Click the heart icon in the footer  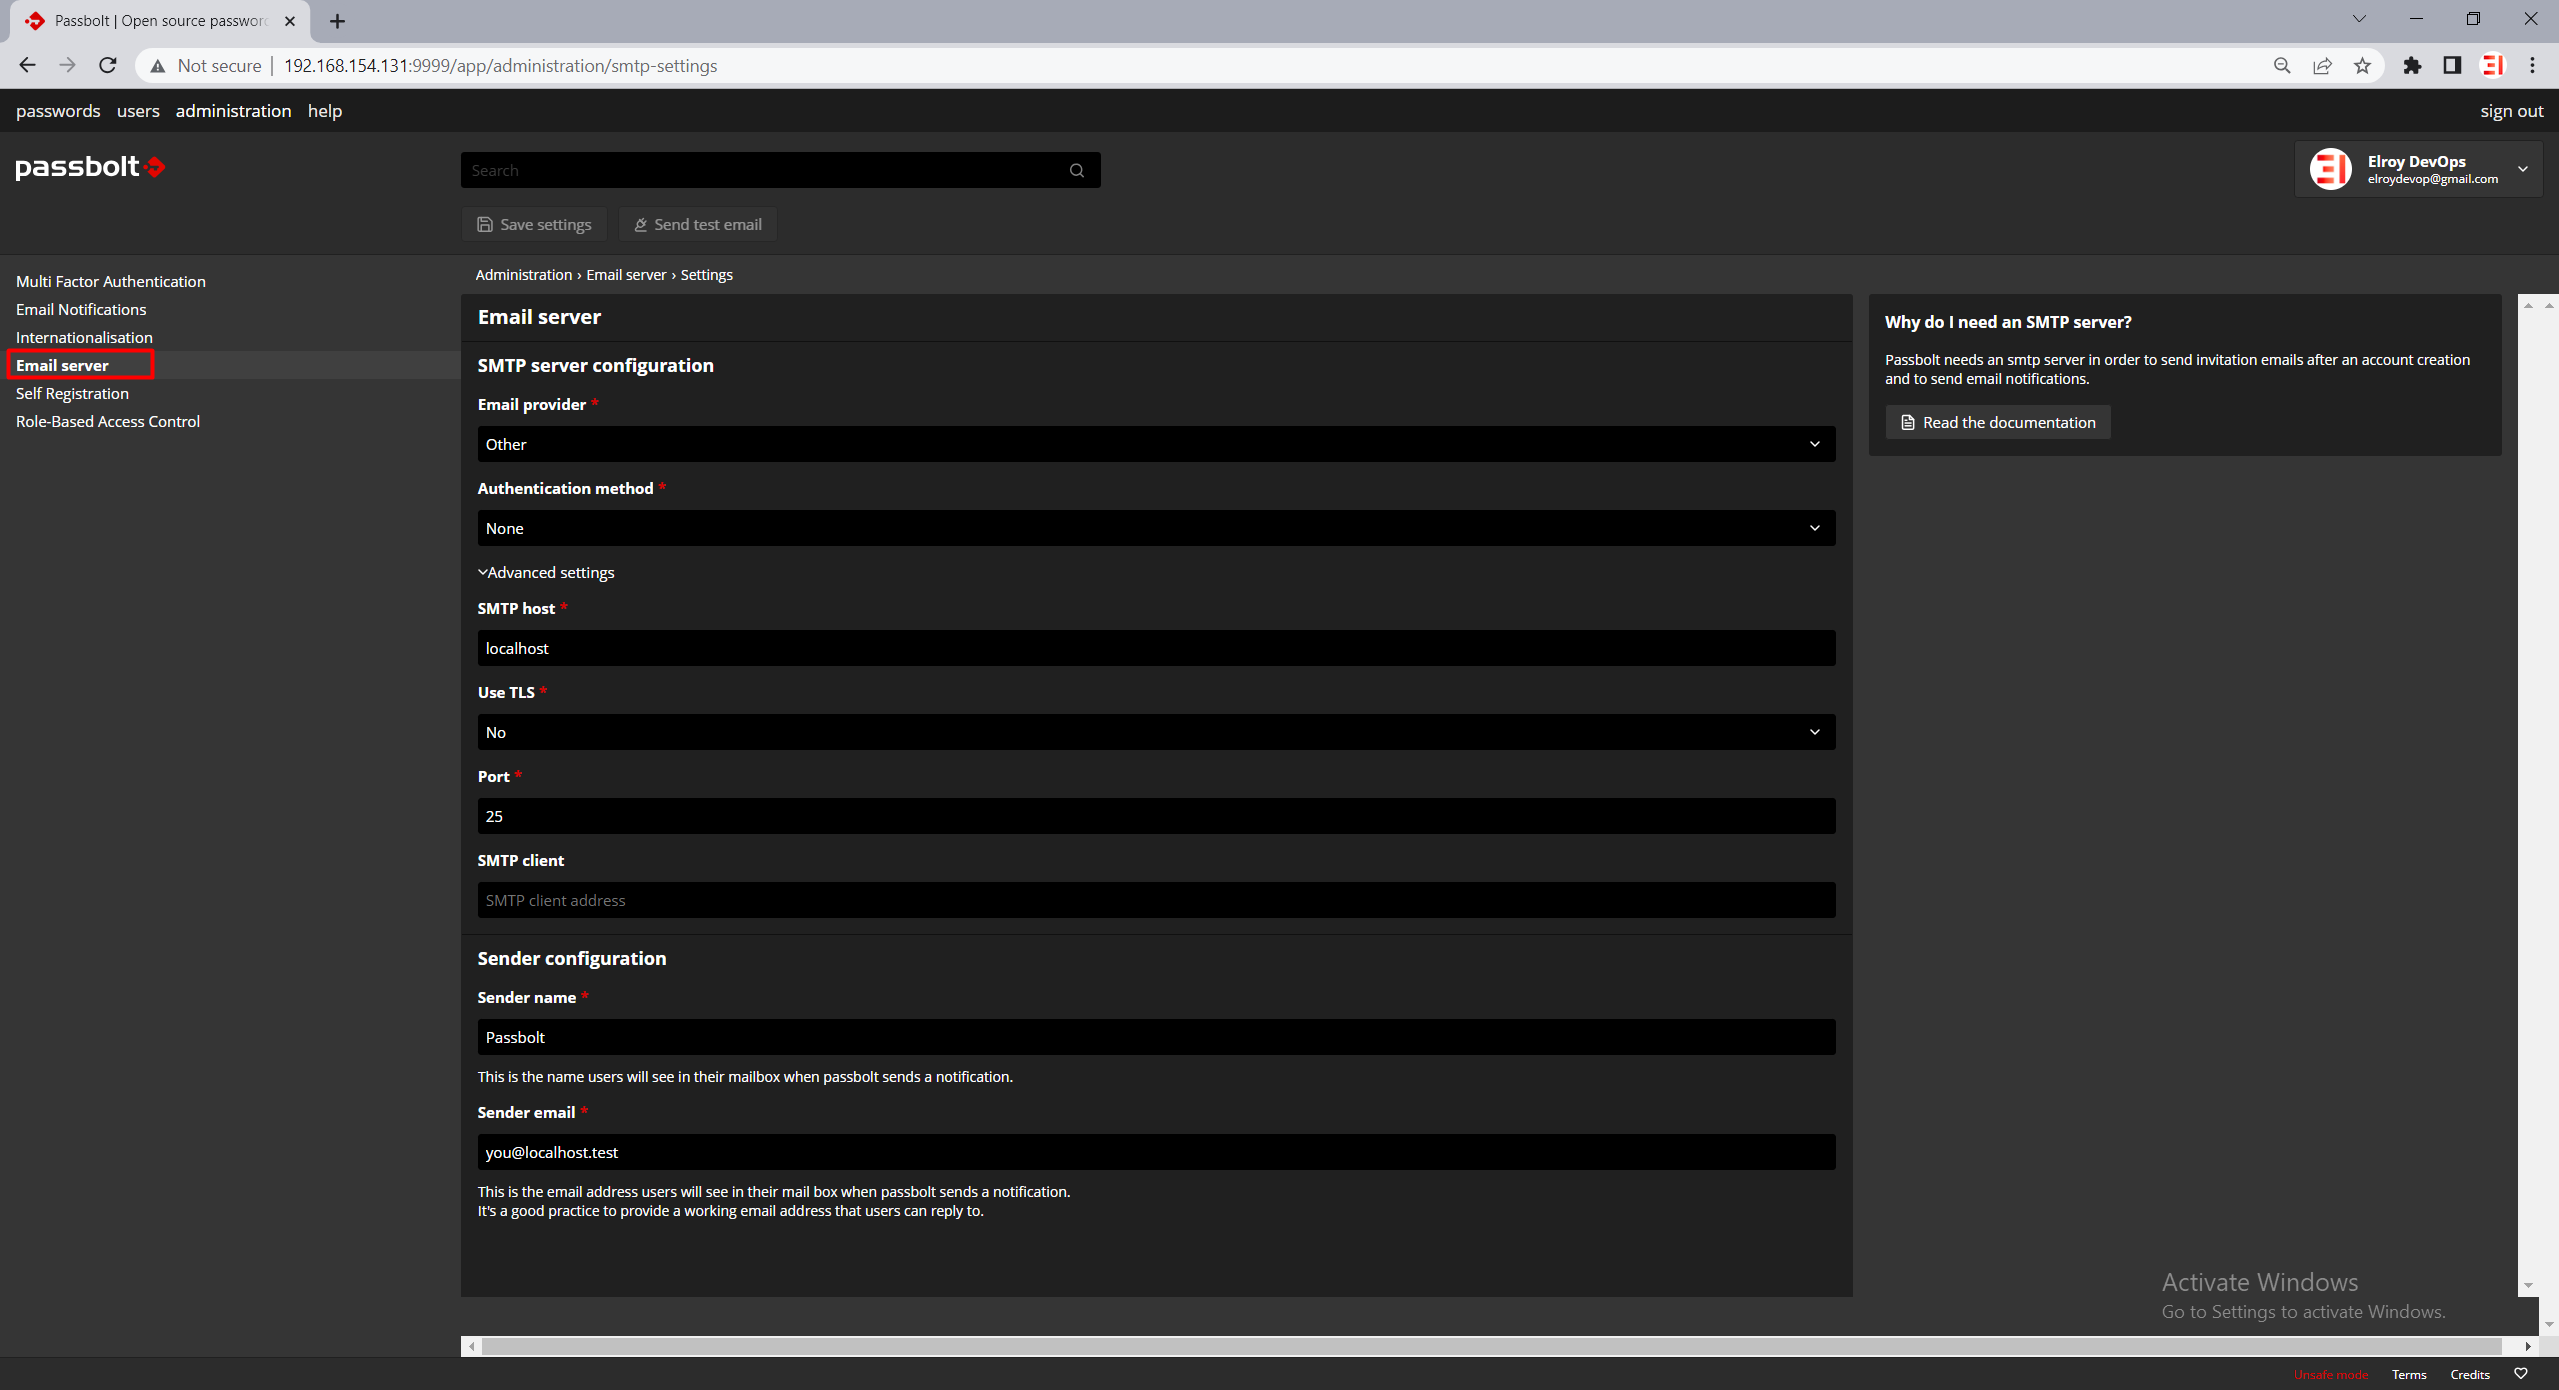[2521, 1374]
